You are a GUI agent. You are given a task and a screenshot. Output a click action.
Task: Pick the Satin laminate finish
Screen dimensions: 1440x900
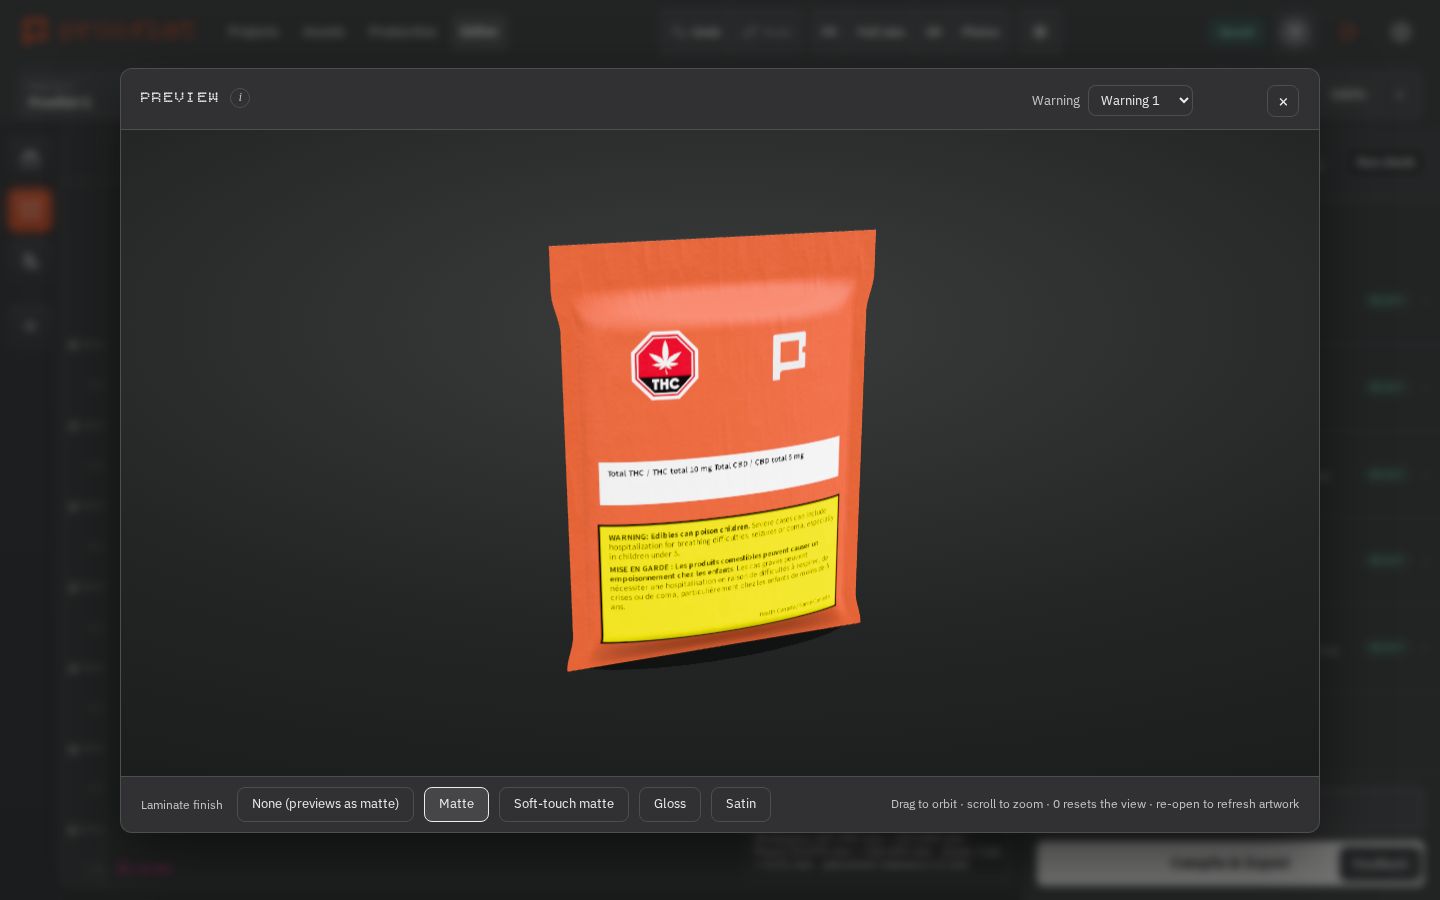click(x=741, y=804)
